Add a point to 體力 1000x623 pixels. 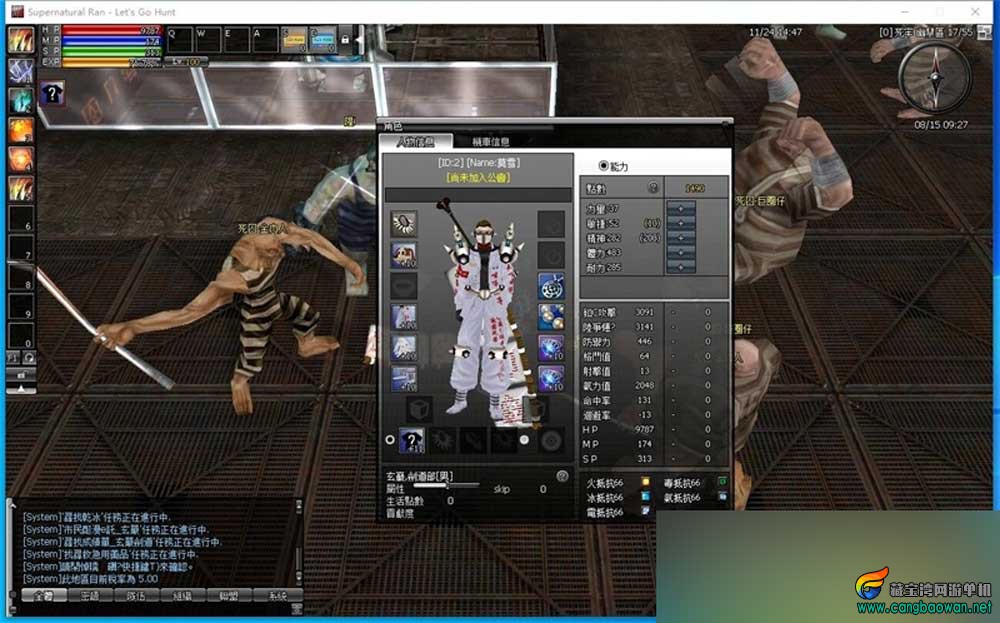pyautogui.click(x=680, y=253)
